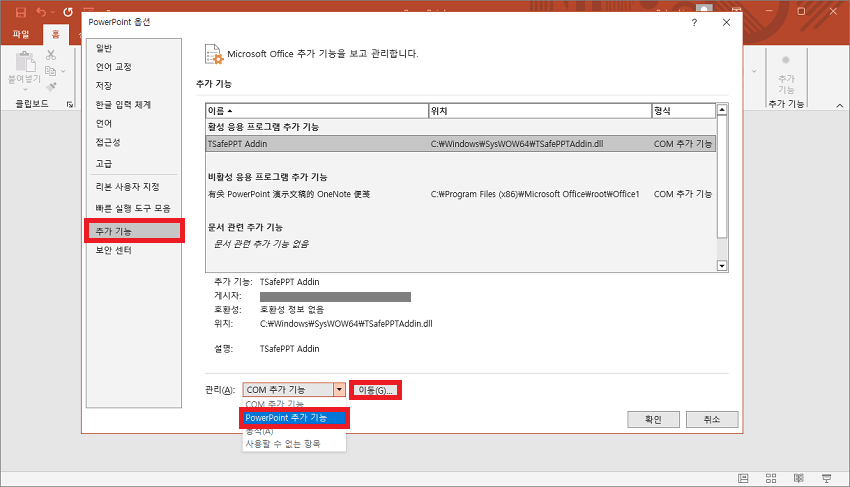
Task: Choose PowerPoint 추가 기능 from dropdown list
Action: point(293,418)
